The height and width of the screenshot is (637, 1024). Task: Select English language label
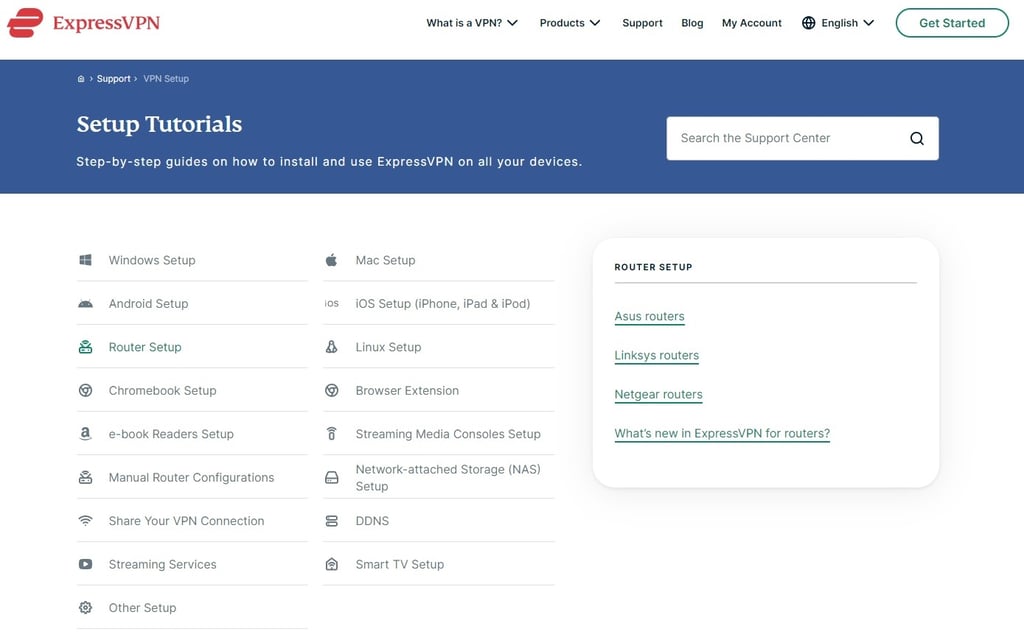(839, 23)
